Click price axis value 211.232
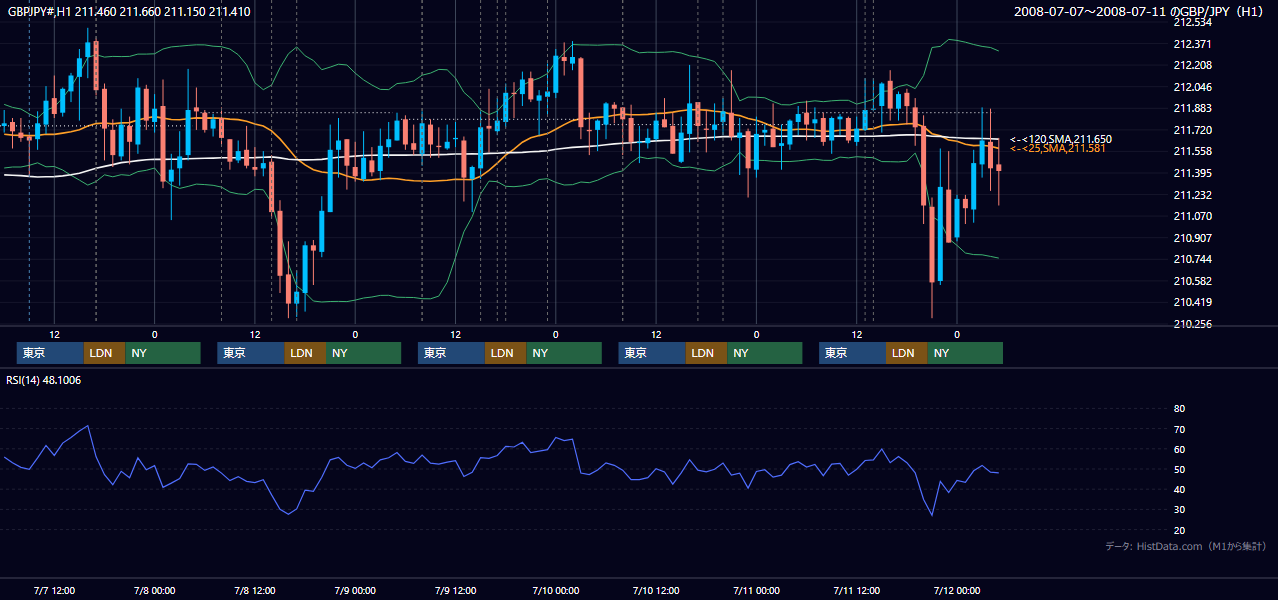Viewport: 1278px width, 600px height. click(1192, 195)
